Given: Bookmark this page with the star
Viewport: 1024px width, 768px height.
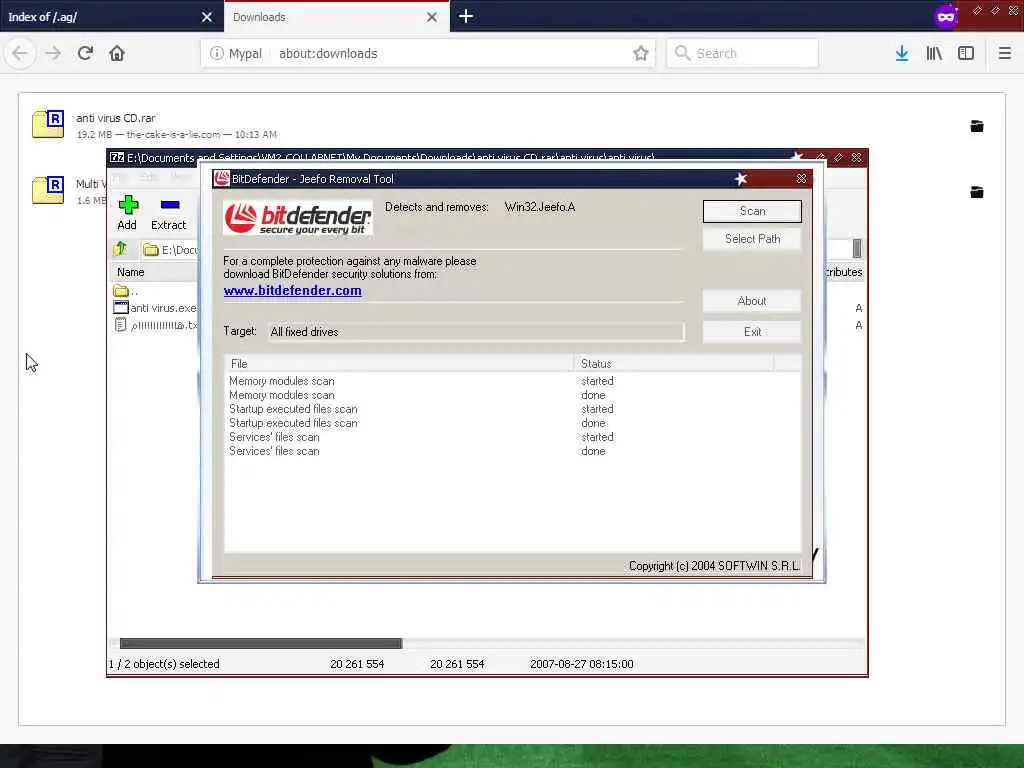Looking at the screenshot, I should pyautogui.click(x=641, y=54).
